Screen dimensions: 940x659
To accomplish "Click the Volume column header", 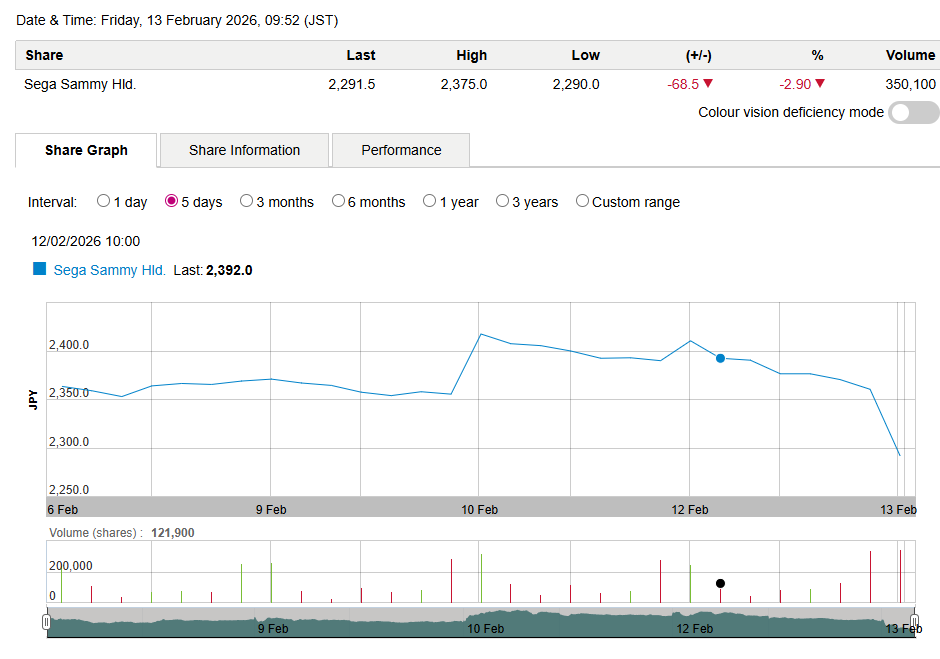I will point(910,55).
